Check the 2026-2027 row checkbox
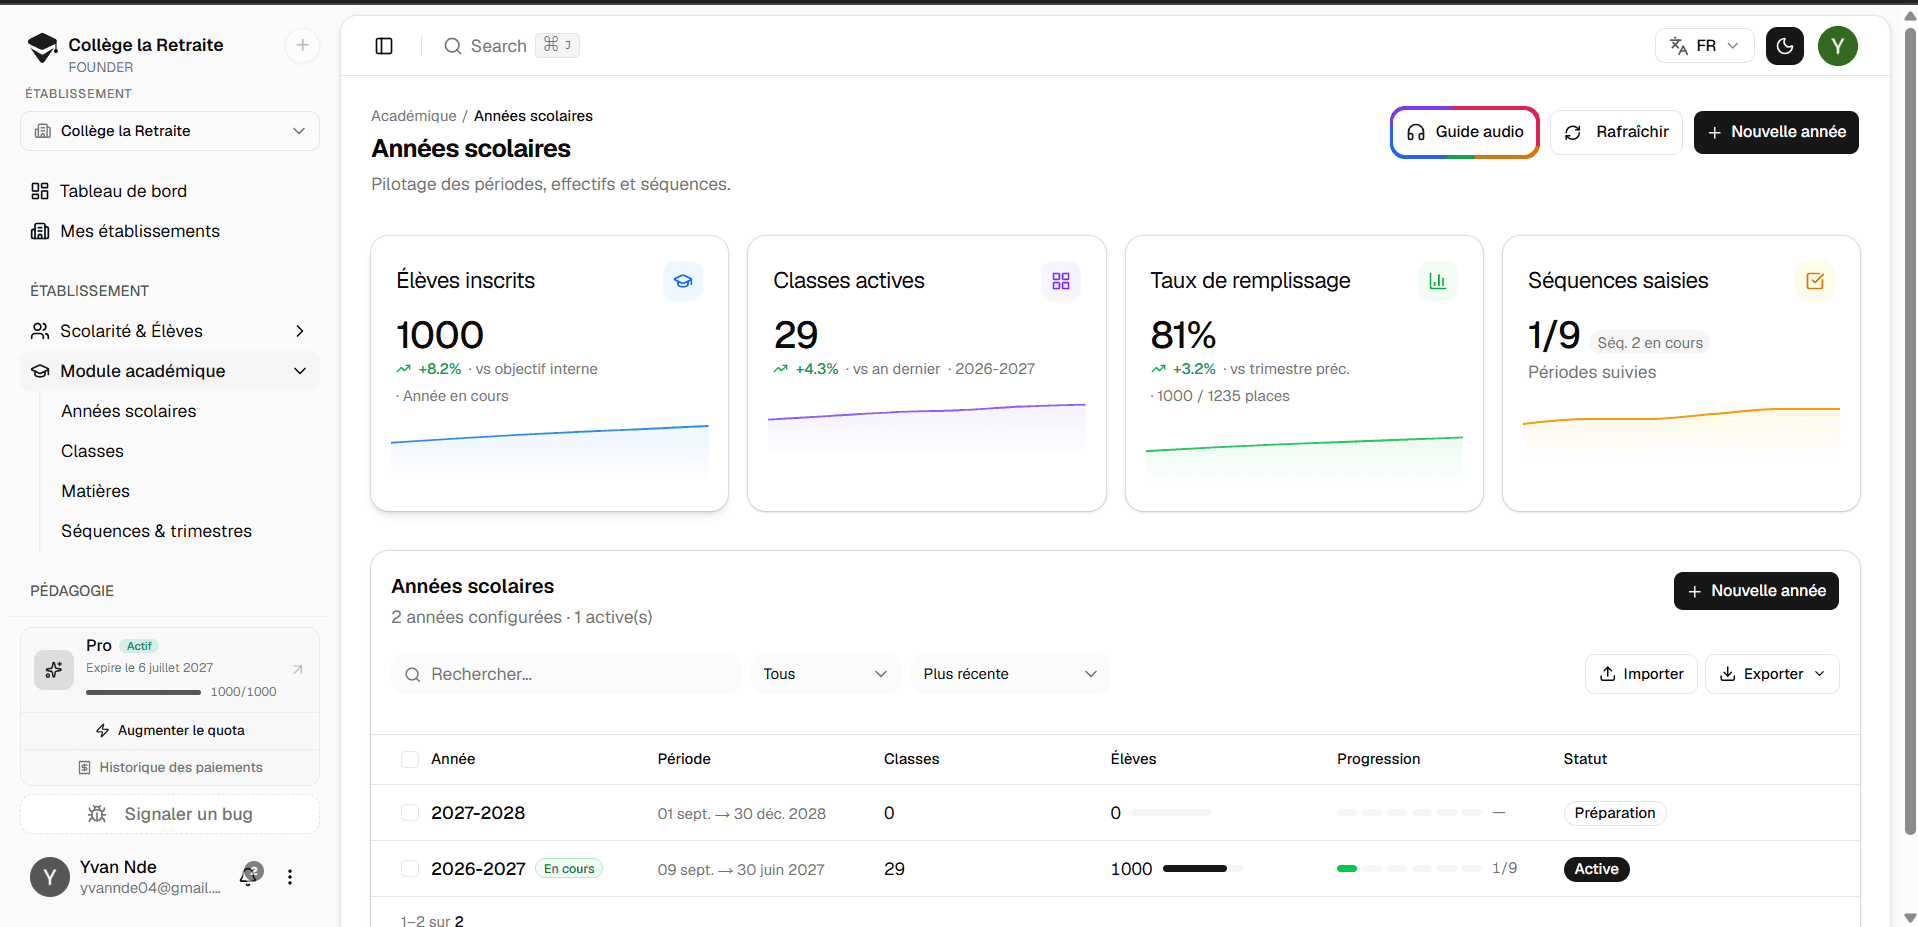The height and width of the screenshot is (927, 1918). (x=410, y=869)
